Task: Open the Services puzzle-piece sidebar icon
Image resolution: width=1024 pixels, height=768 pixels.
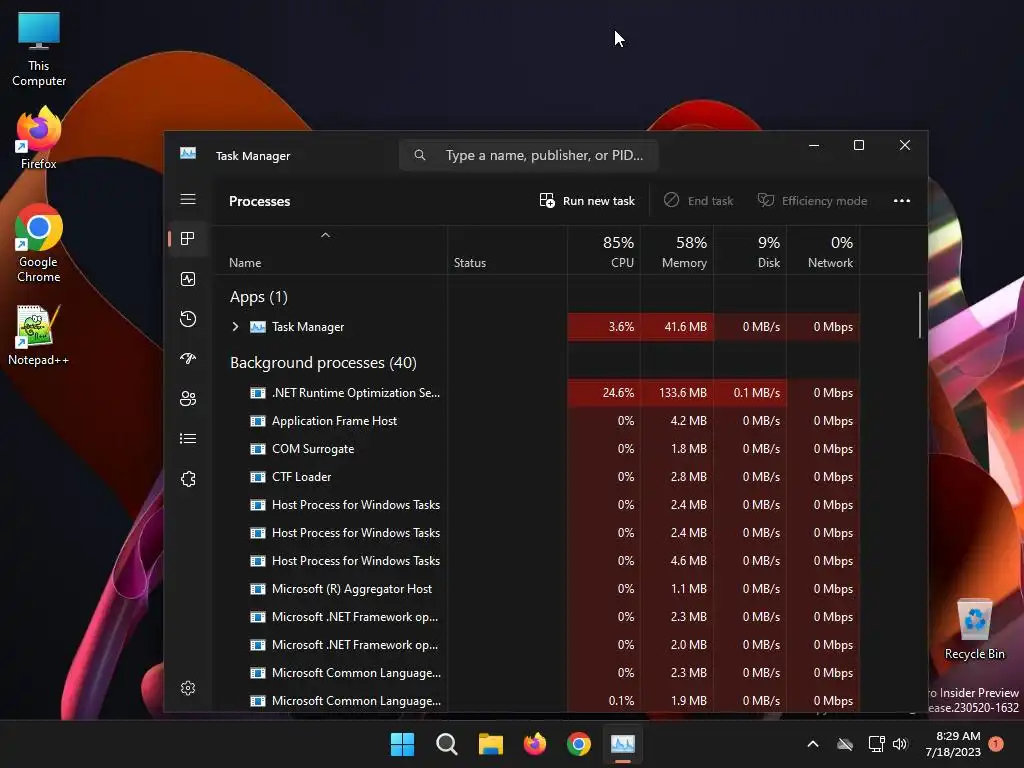Action: click(x=188, y=479)
